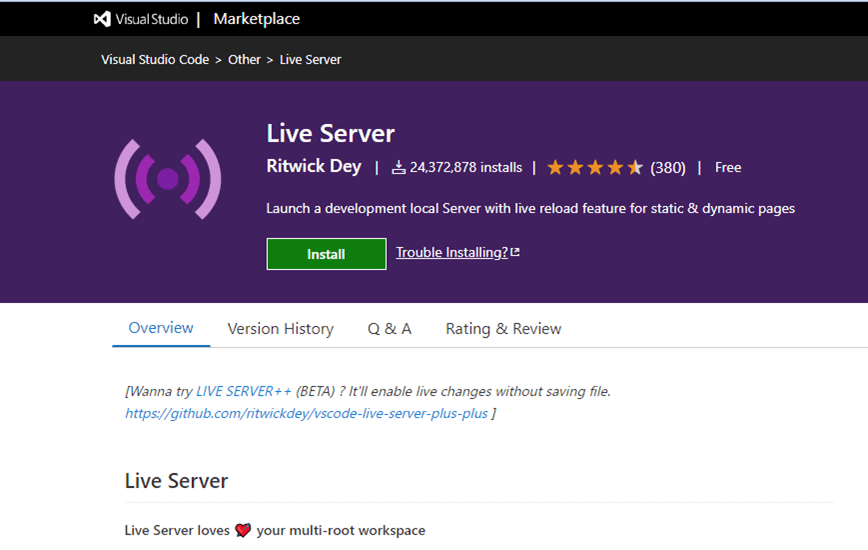Click the red heart emoji icon

point(243,531)
